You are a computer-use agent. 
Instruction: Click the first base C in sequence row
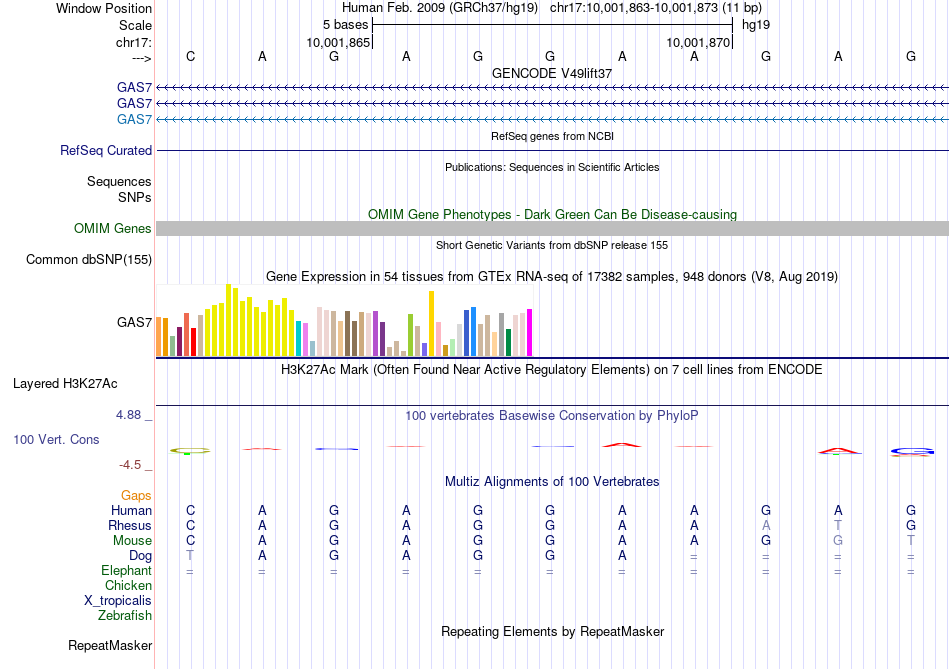(x=190, y=56)
